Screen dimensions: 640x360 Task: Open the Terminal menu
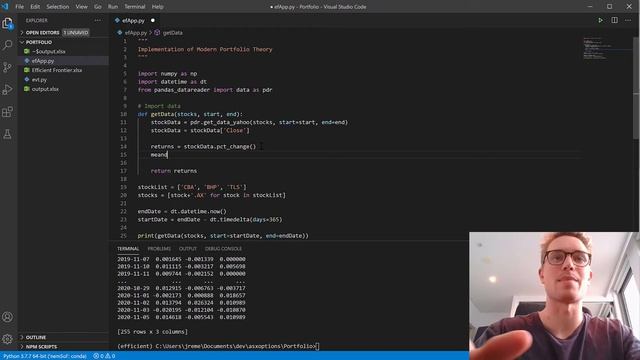135,7
